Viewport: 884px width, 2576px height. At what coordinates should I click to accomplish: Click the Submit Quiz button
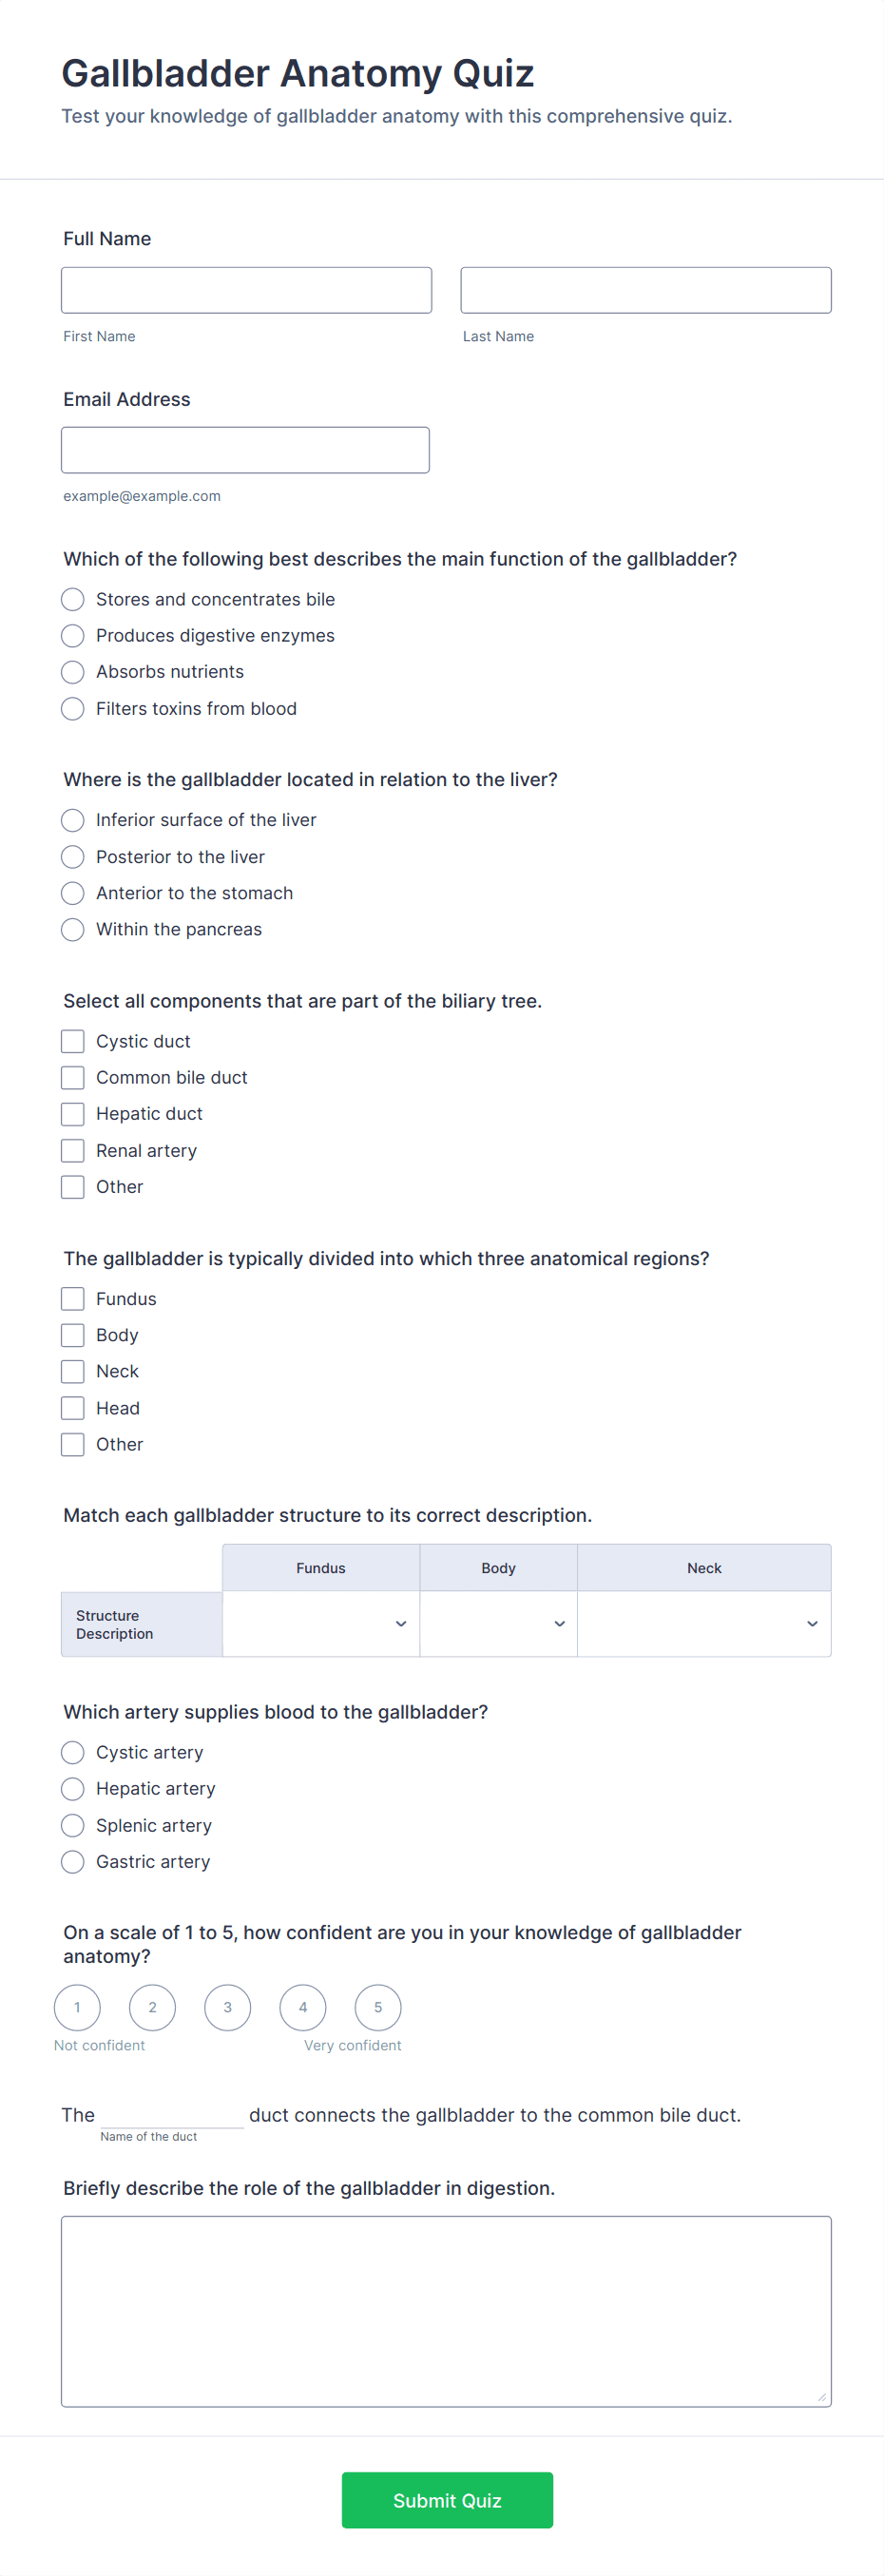click(x=447, y=2500)
